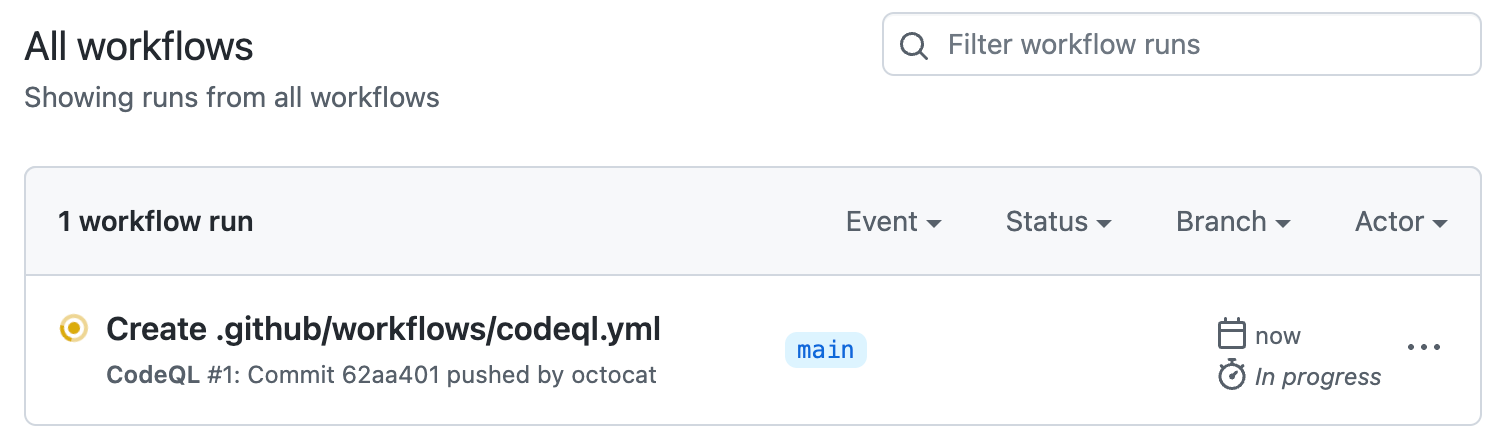Open the Actor filter dropdown
The image size is (1498, 444).
pos(1400,221)
